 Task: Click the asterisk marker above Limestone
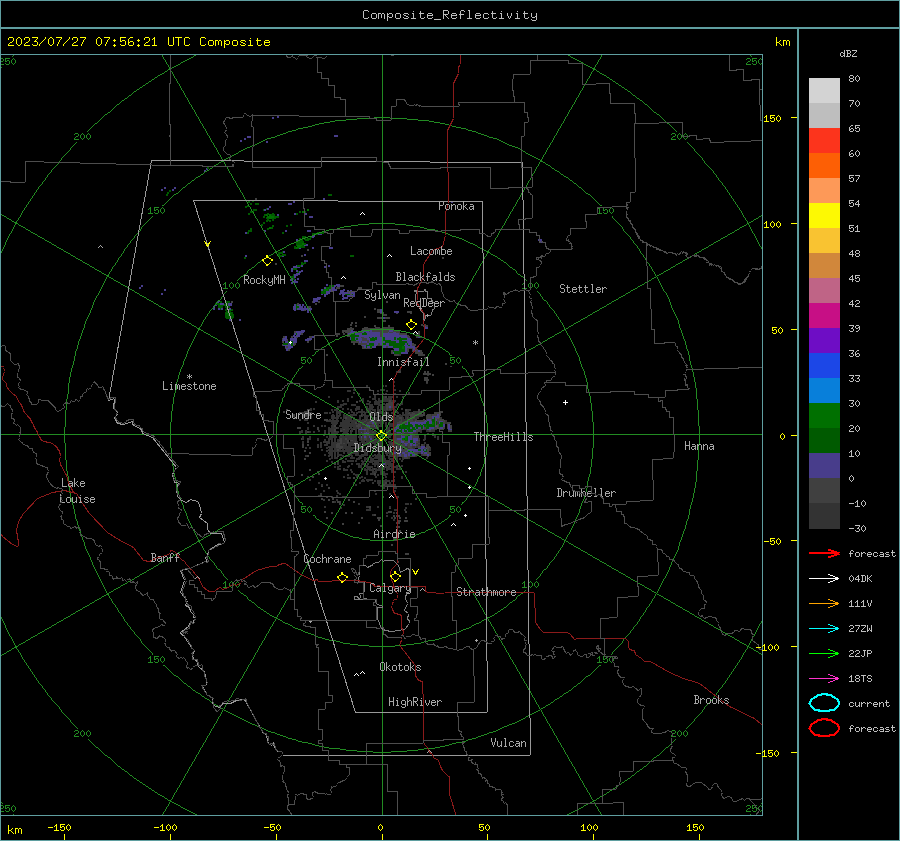tap(189, 377)
